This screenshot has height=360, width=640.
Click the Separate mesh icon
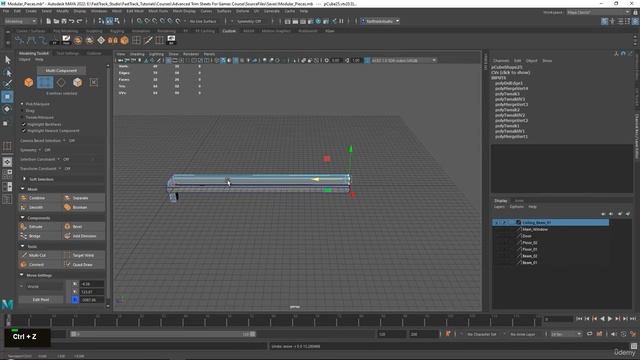tap(67, 198)
